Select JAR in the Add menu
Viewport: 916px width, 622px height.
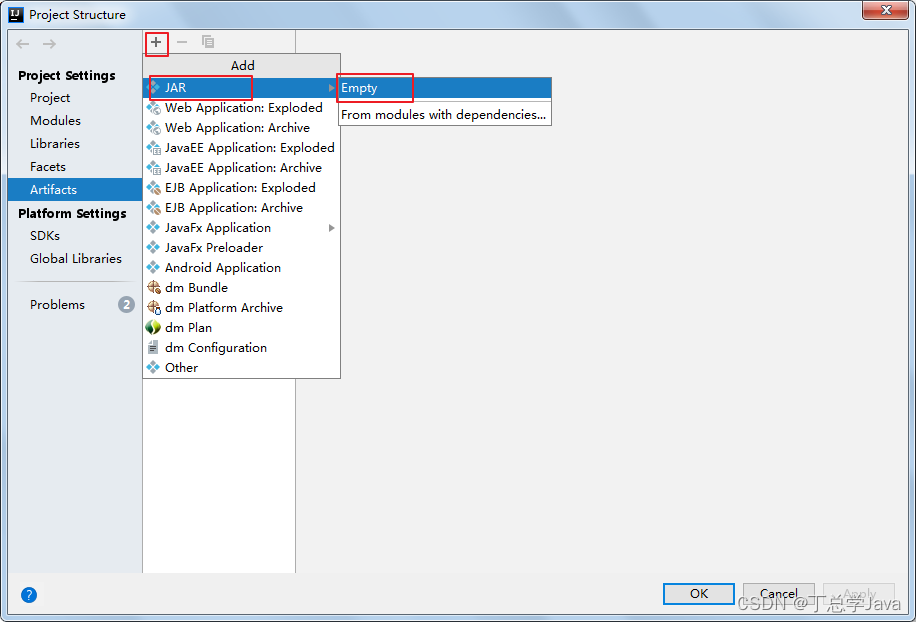241,88
